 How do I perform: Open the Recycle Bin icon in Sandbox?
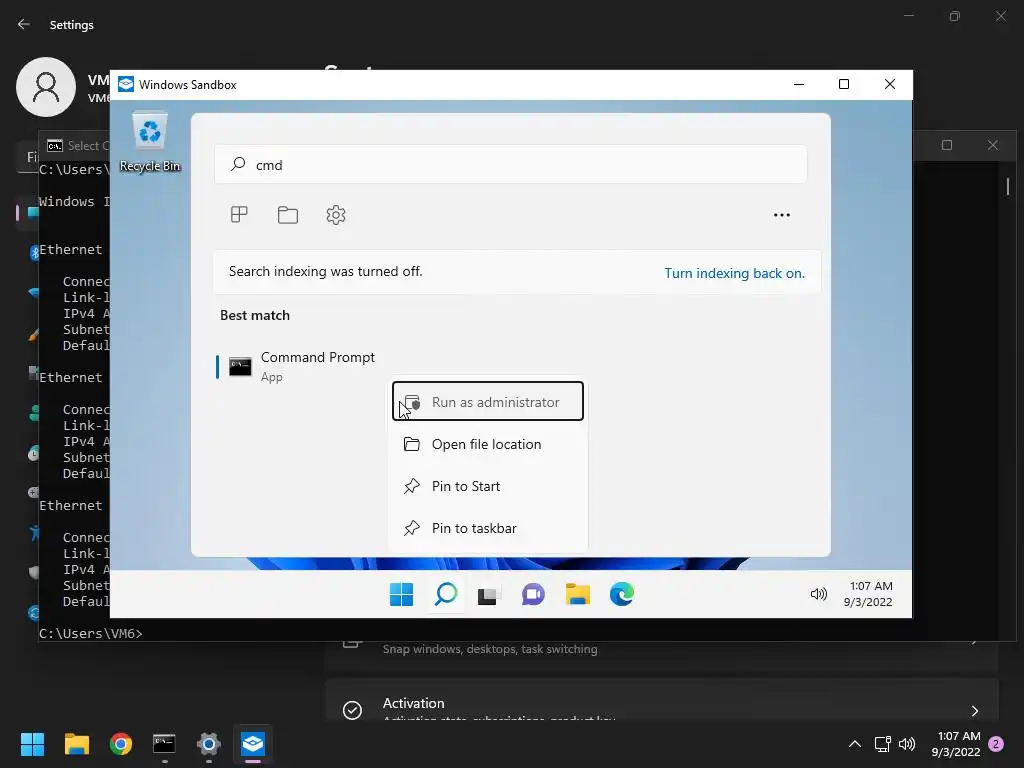[x=150, y=142]
